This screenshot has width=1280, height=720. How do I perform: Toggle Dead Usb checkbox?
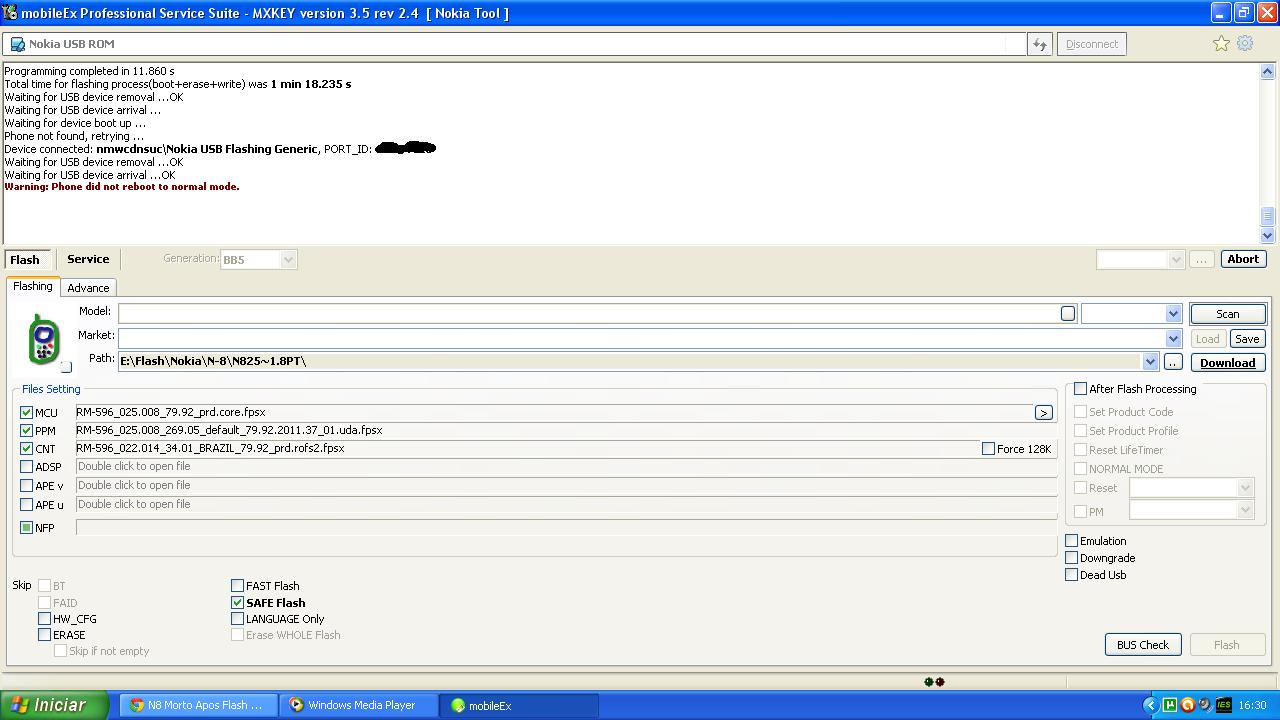pyautogui.click(x=1071, y=575)
